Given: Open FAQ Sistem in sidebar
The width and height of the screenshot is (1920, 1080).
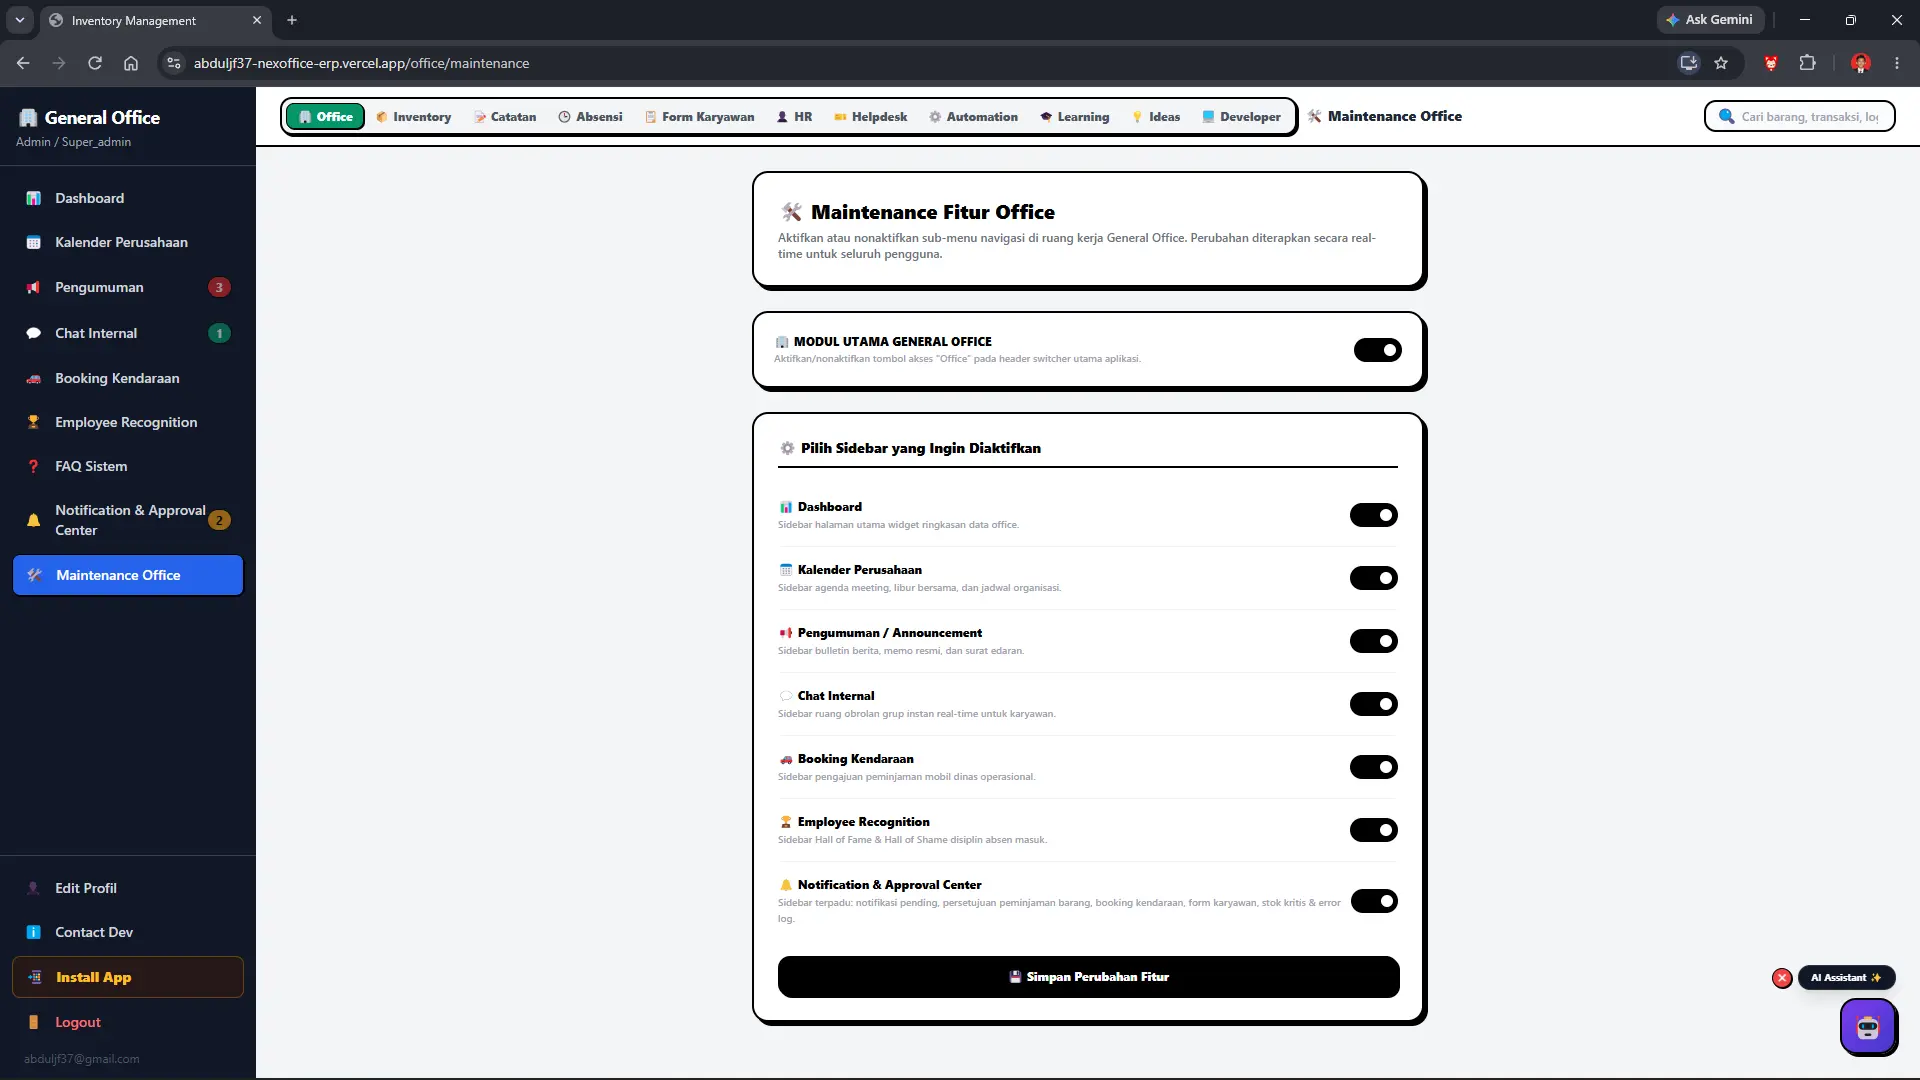Looking at the screenshot, I should coord(128,466).
